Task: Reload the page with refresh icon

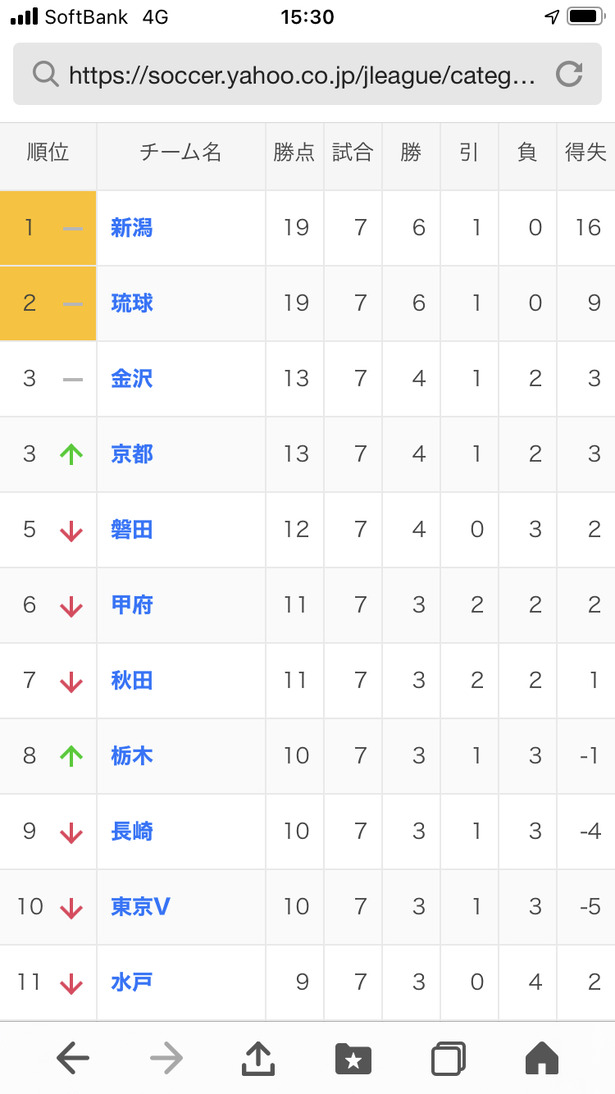Action: pos(569,73)
